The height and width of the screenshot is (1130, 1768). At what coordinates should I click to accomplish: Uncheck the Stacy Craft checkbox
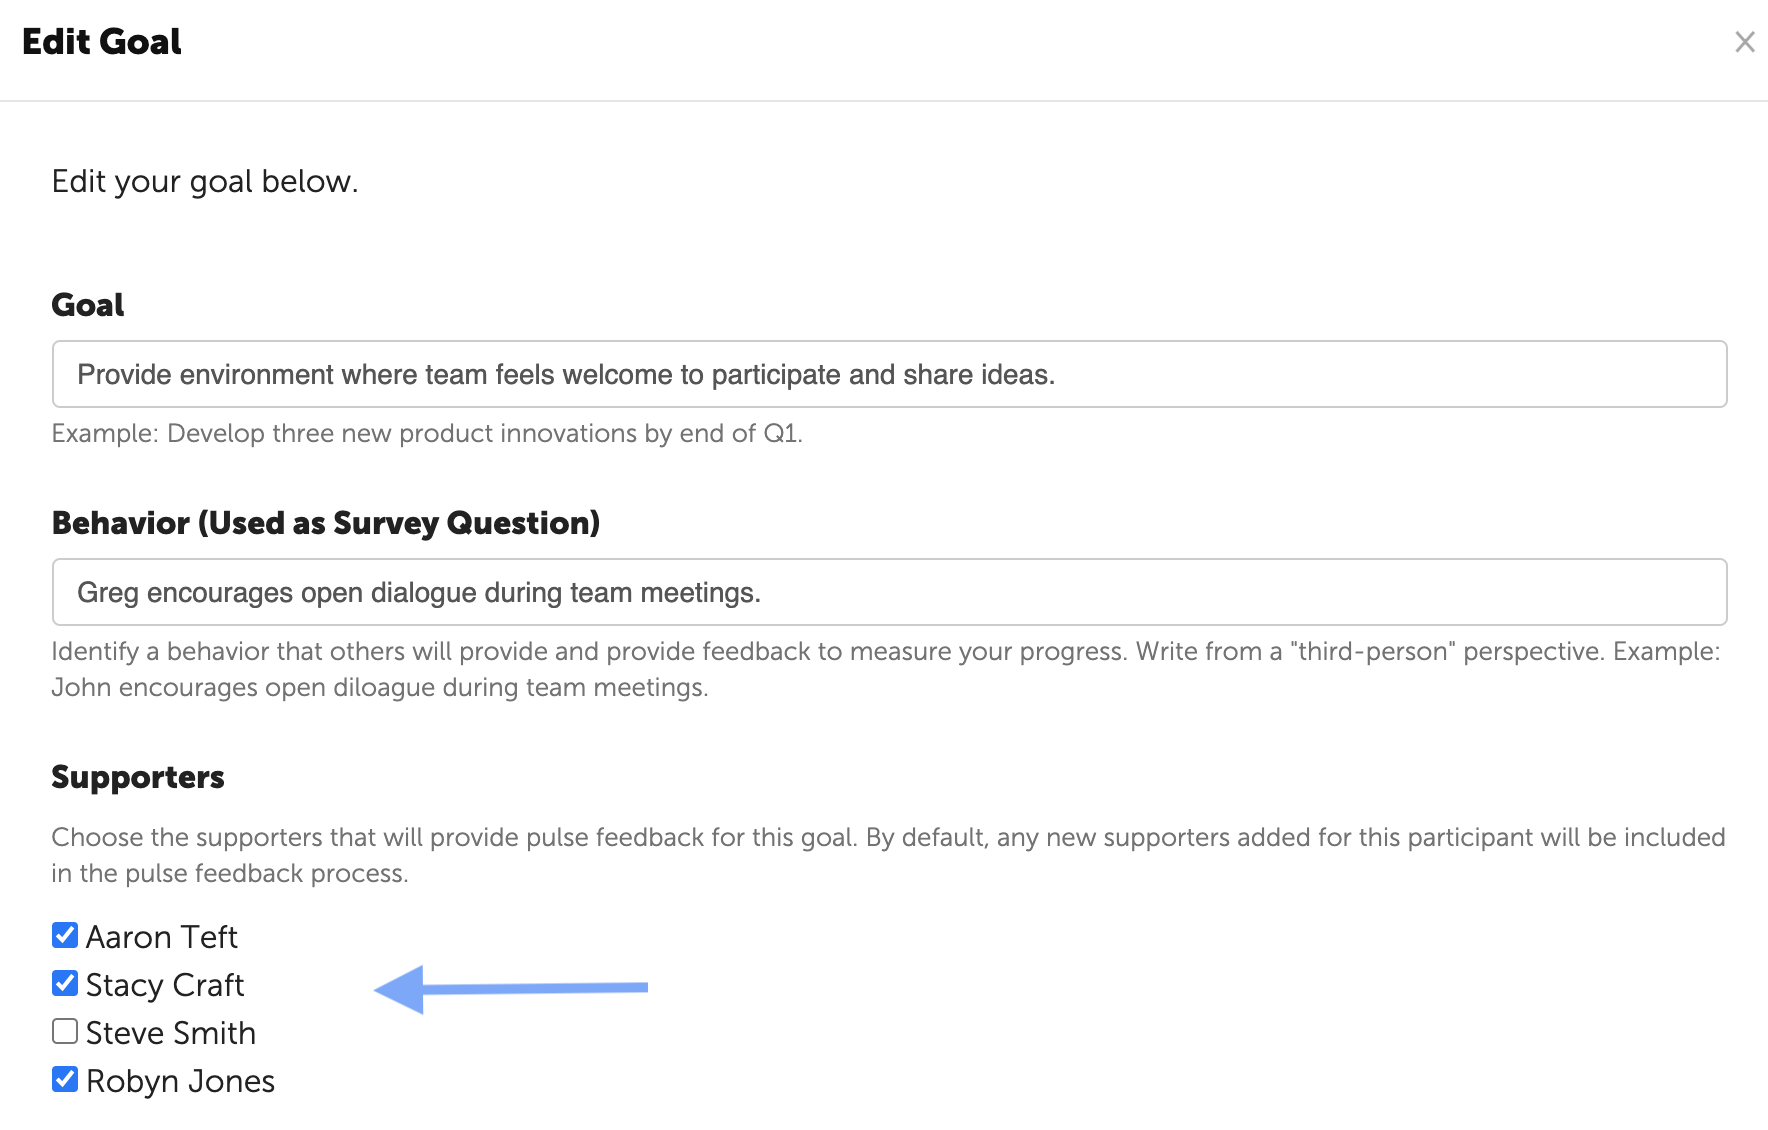[x=65, y=983]
